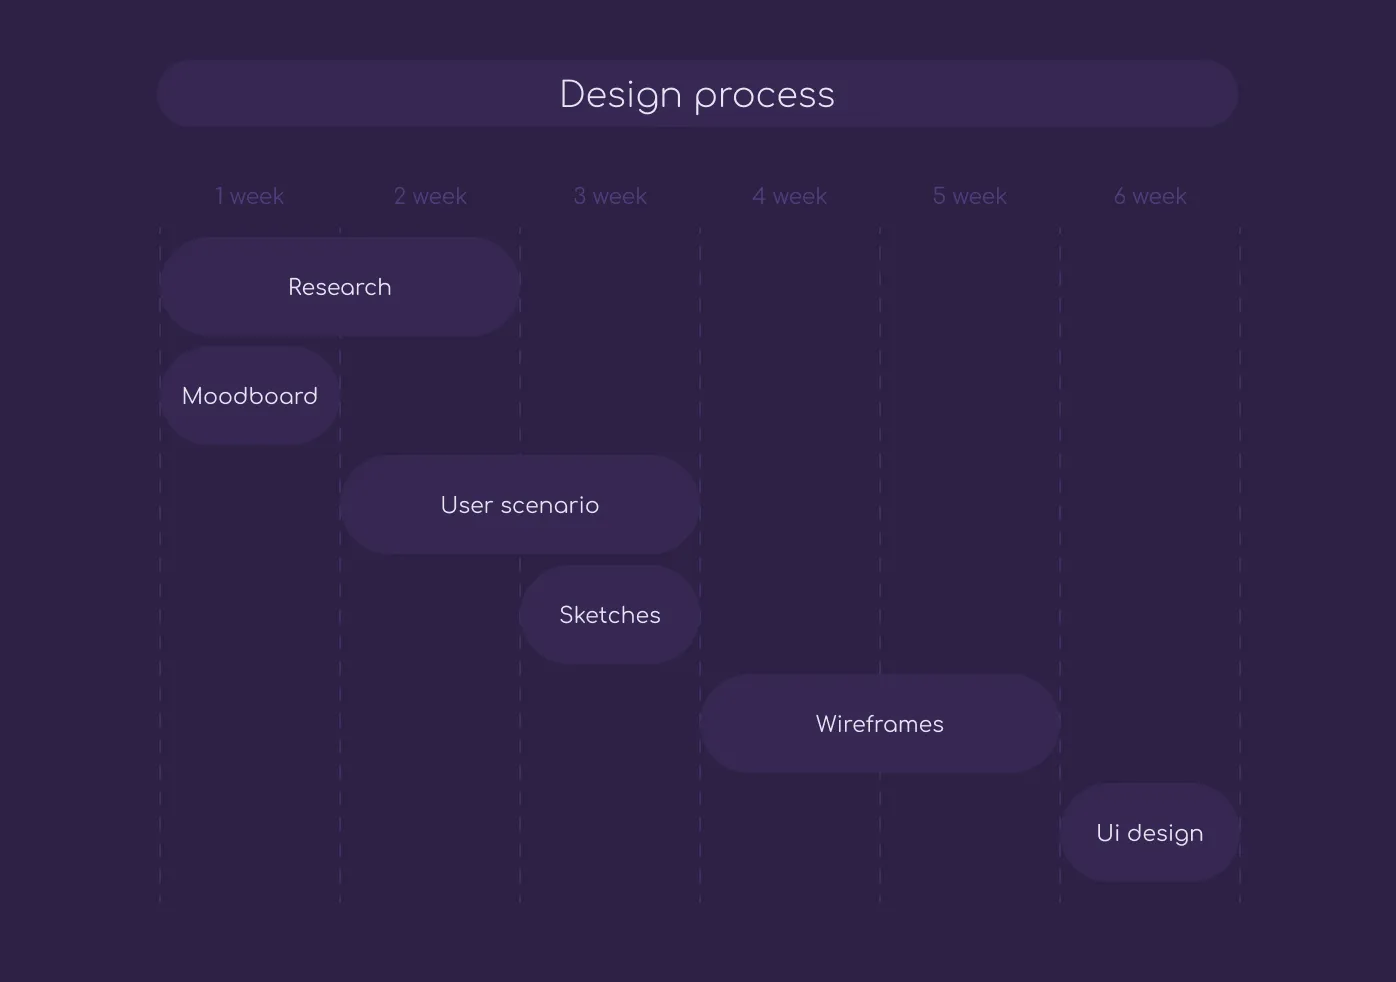Click the Sketches task bar
The image size is (1396, 982).
(x=609, y=614)
